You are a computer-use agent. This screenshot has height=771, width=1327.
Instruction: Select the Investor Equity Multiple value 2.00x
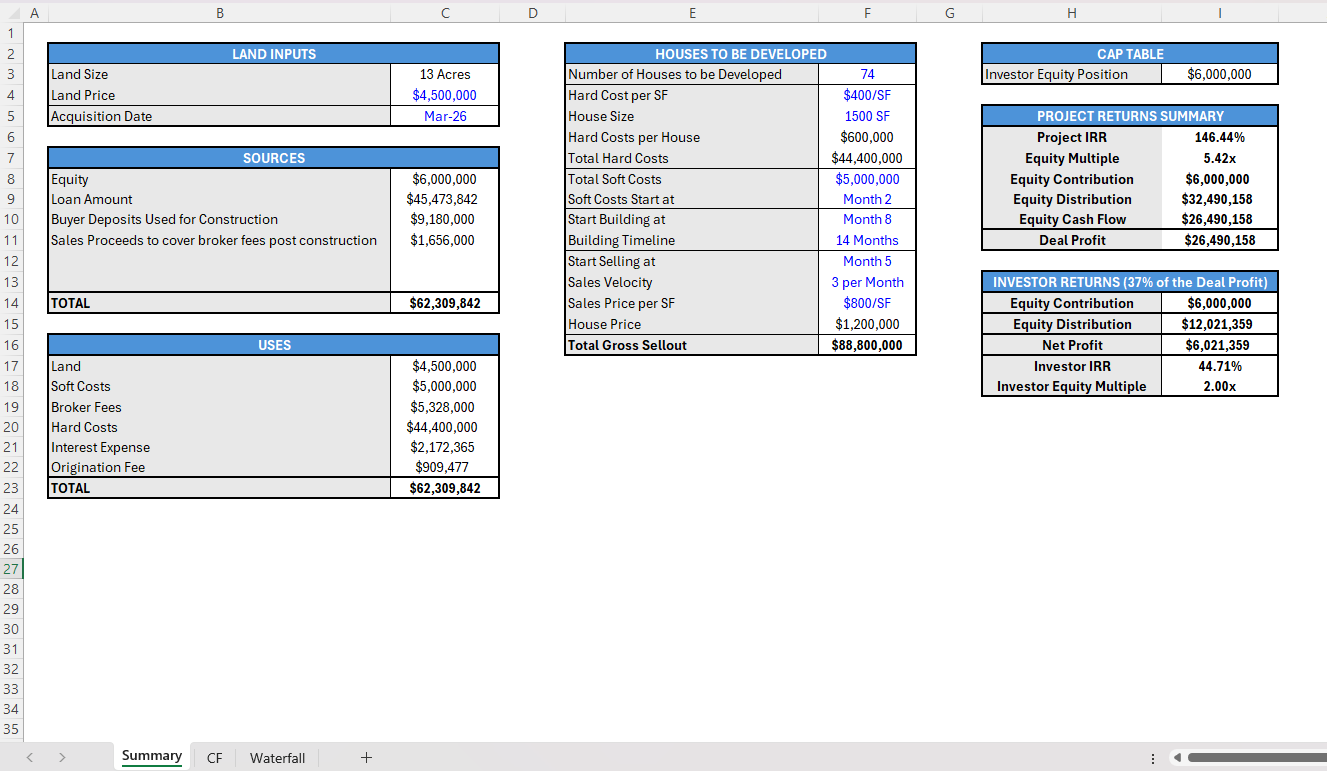click(x=1220, y=386)
